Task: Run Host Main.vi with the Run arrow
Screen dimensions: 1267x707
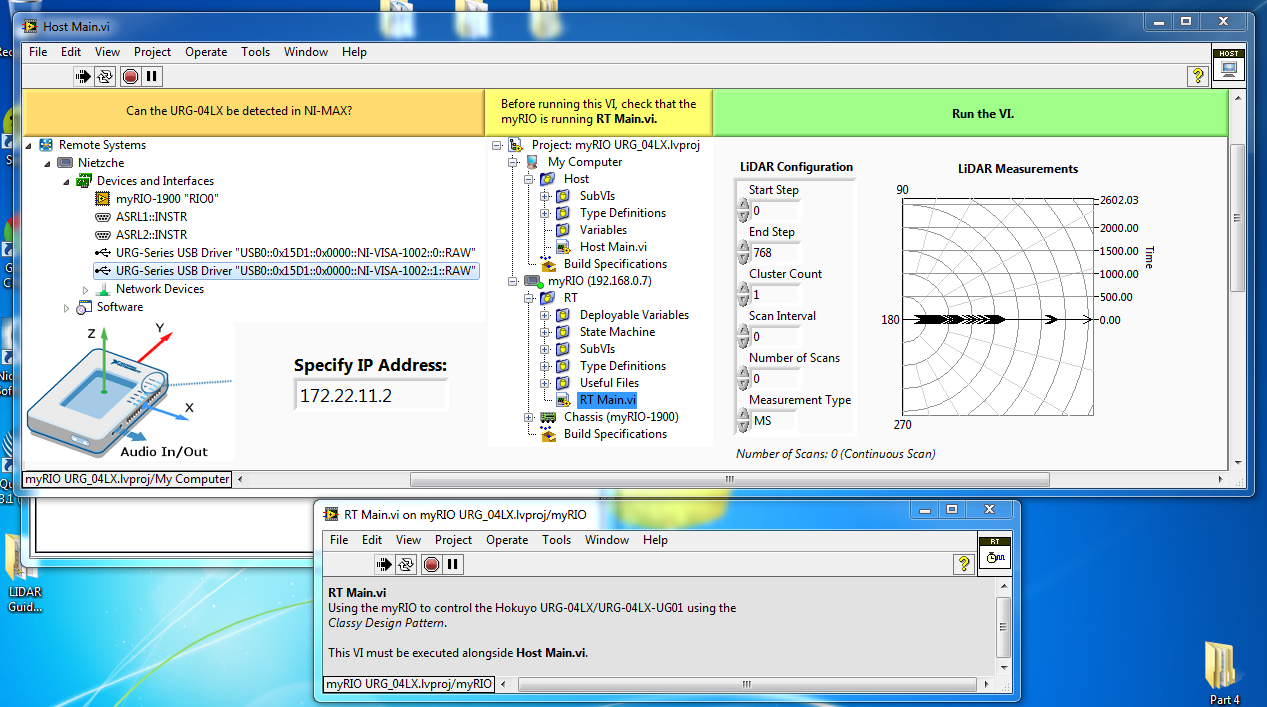Action: coord(84,76)
